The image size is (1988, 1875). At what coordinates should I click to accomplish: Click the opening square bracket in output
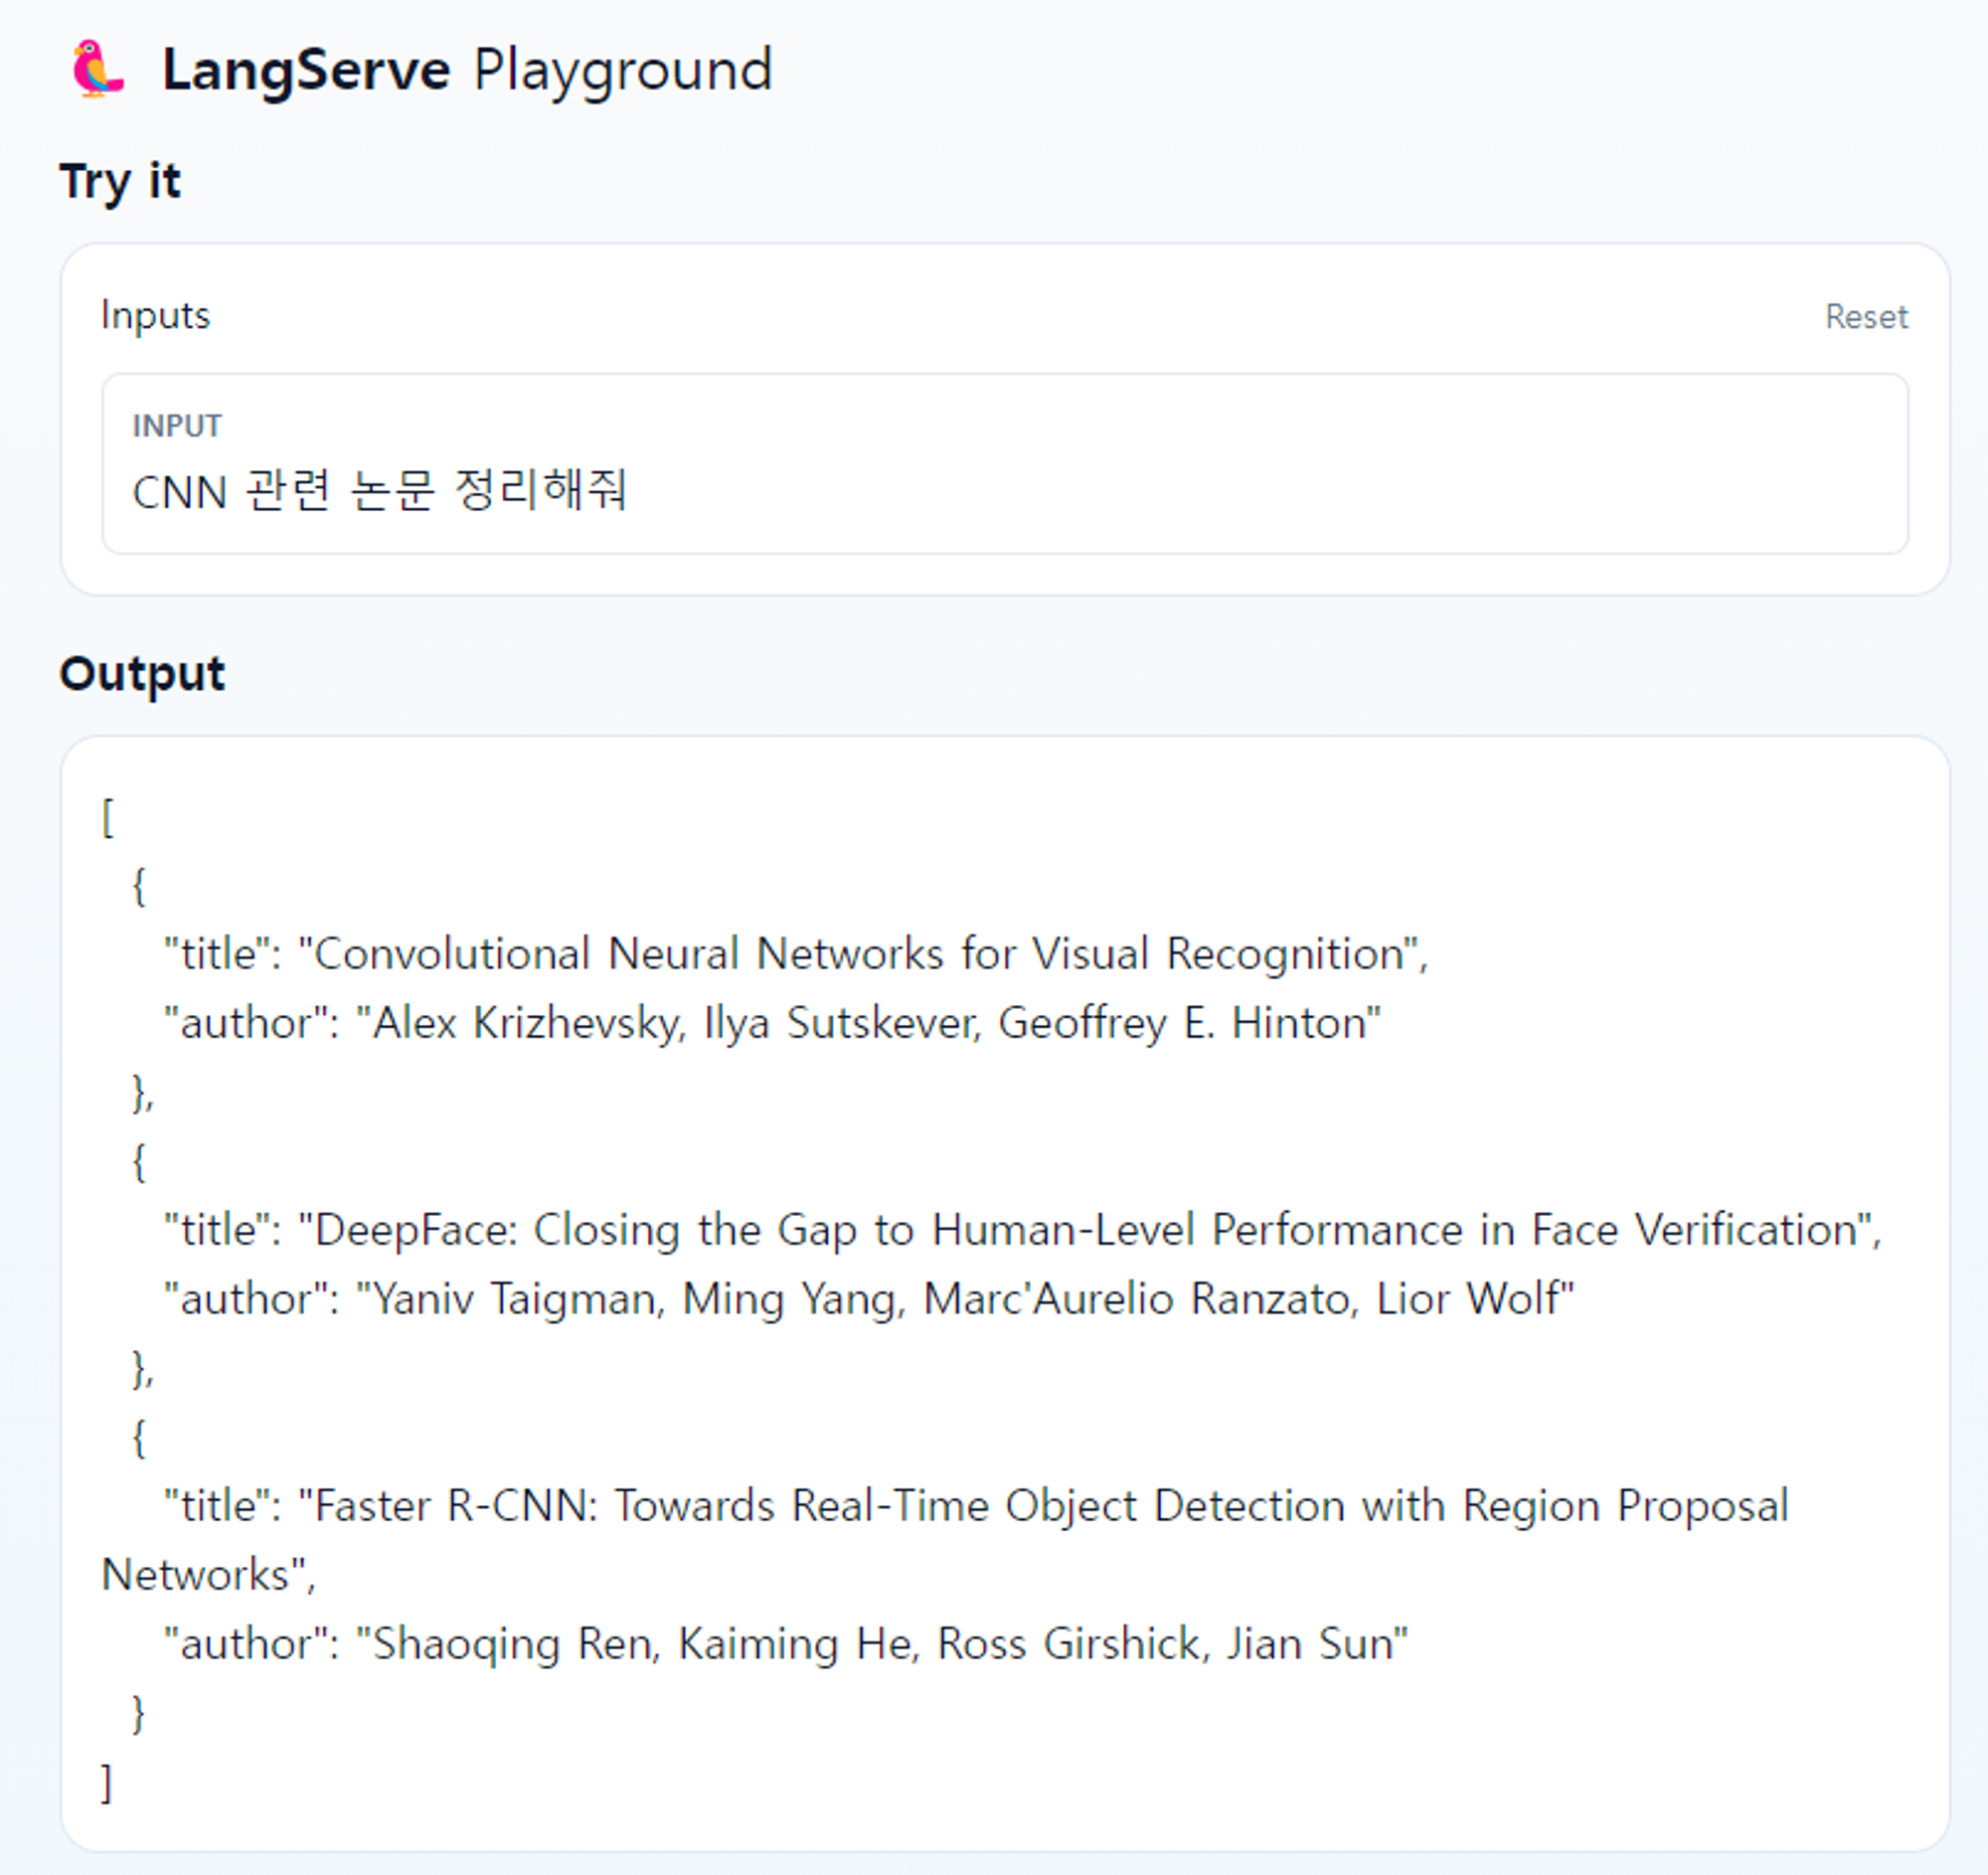tap(108, 817)
